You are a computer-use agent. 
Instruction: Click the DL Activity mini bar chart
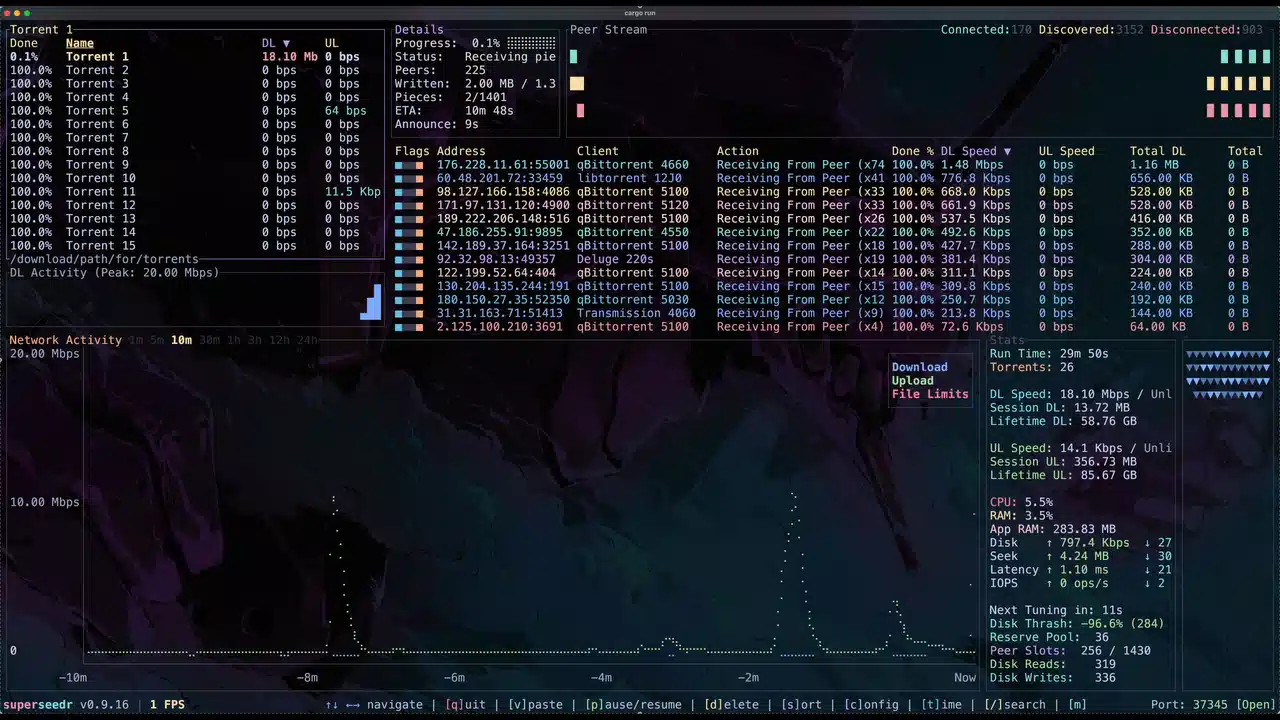click(370, 300)
